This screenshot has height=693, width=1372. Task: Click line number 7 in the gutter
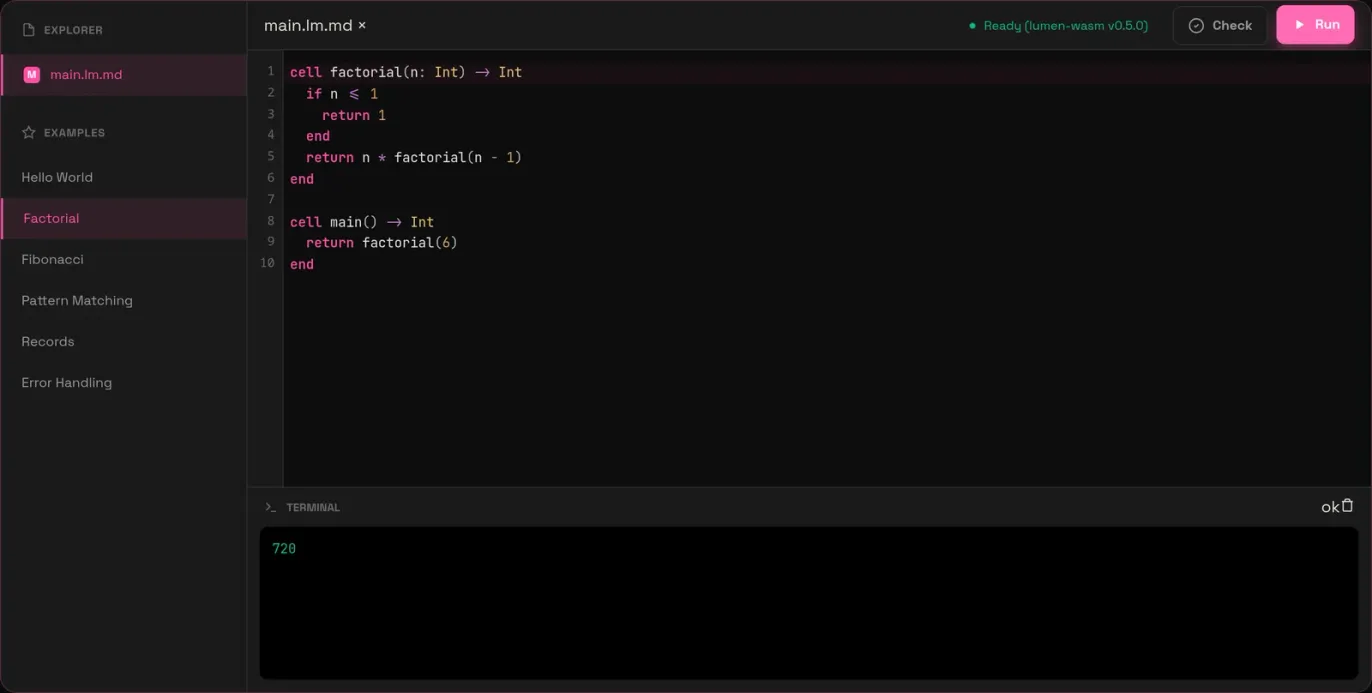[270, 199]
